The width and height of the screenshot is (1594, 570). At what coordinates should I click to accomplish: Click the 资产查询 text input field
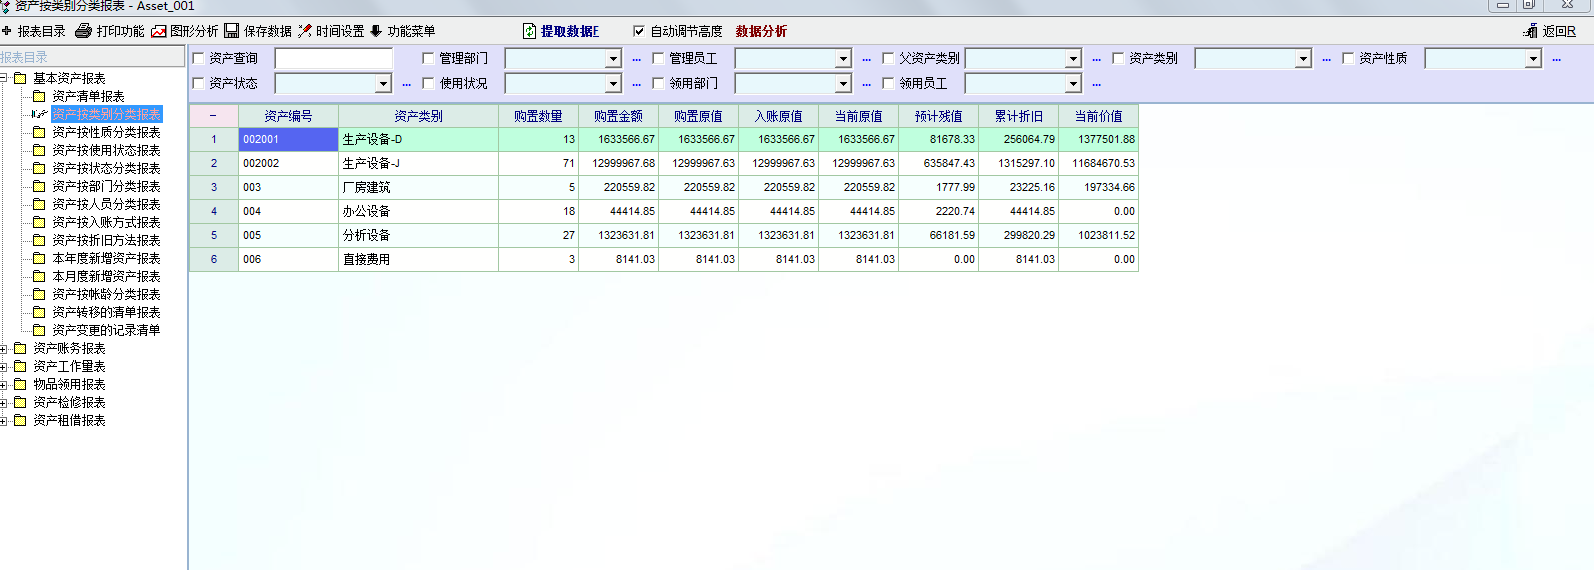coord(334,59)
